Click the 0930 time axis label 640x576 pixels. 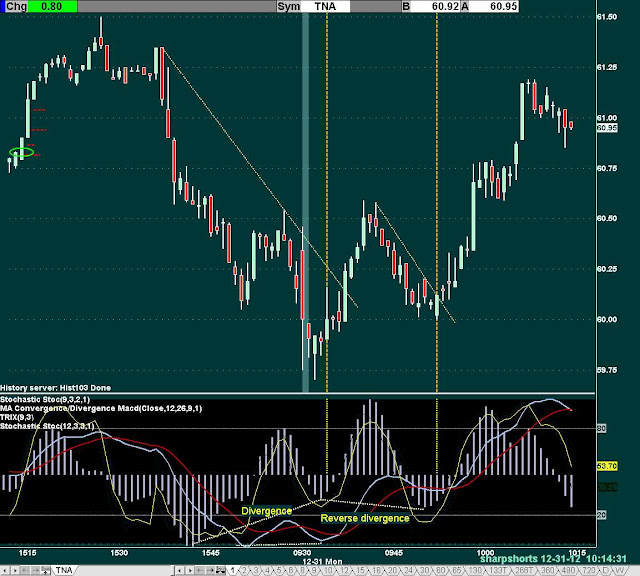click(x=302, y=553)
